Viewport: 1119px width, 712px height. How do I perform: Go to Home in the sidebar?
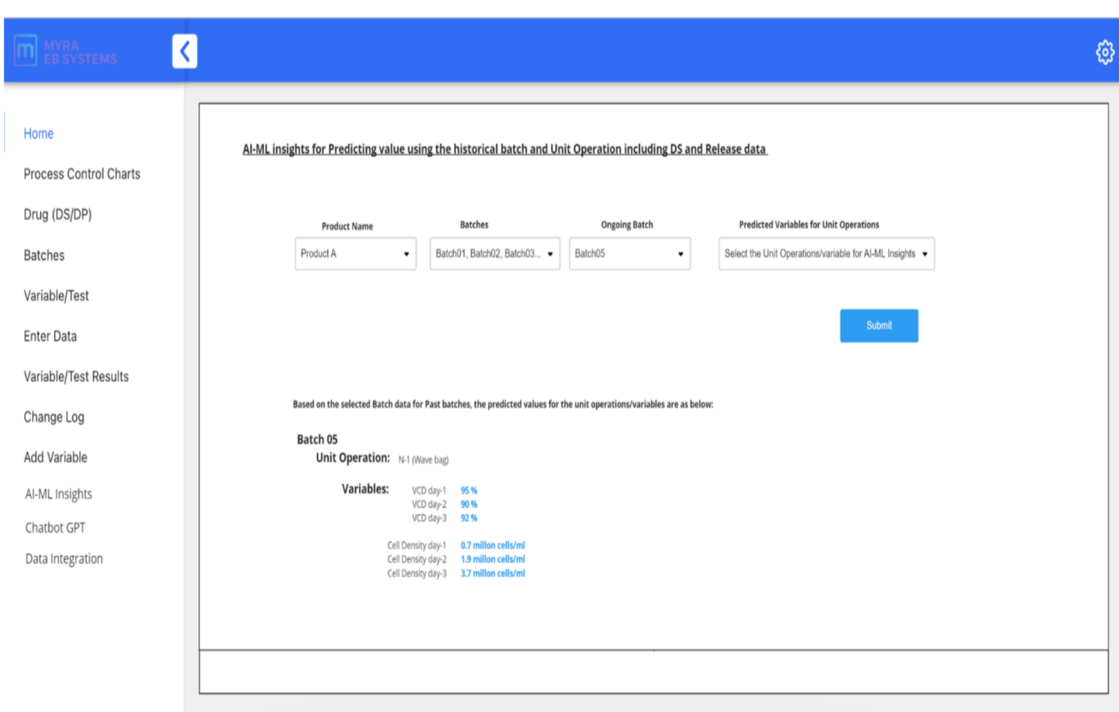pos(39,133)
